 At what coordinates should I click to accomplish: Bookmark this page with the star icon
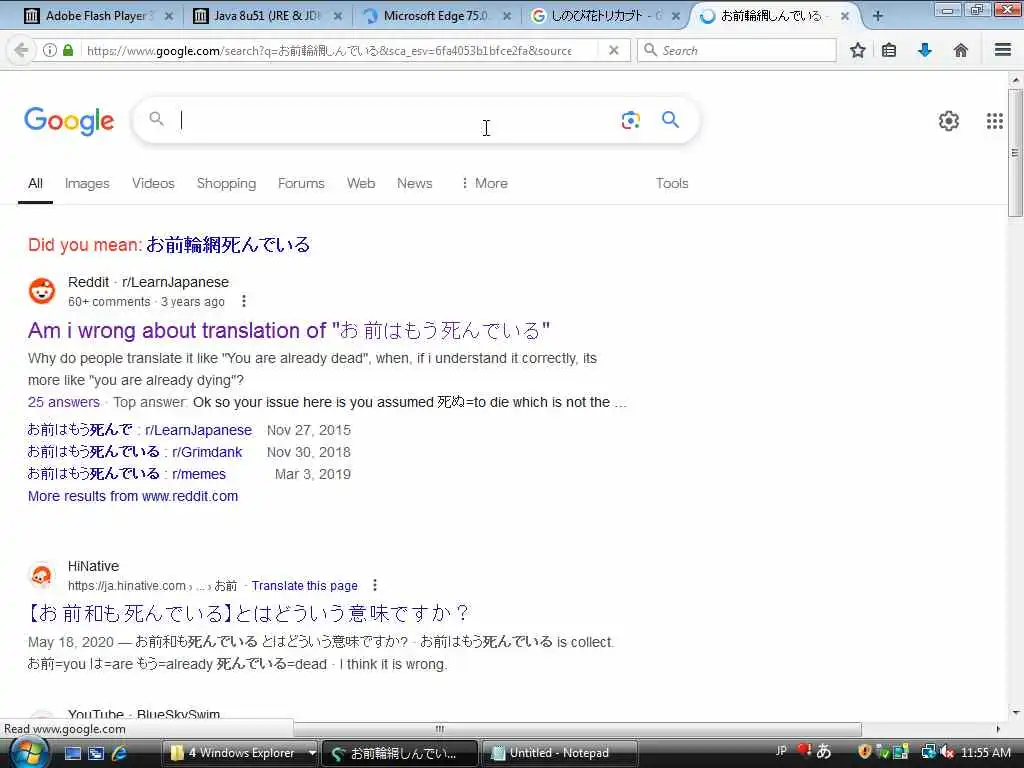(857, 50)
